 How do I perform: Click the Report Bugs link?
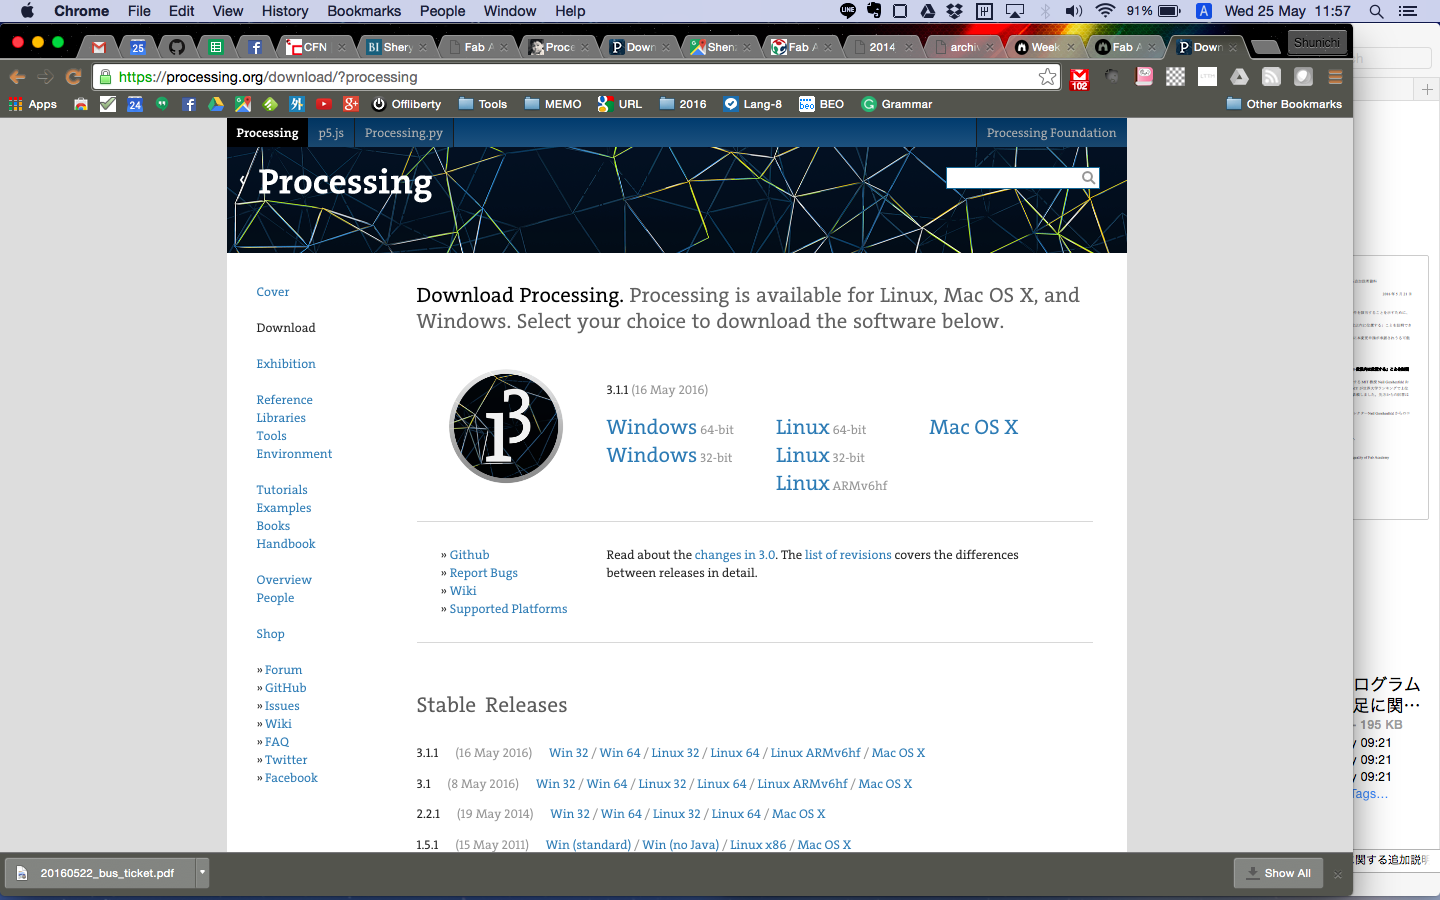click(x=483, y=573)
